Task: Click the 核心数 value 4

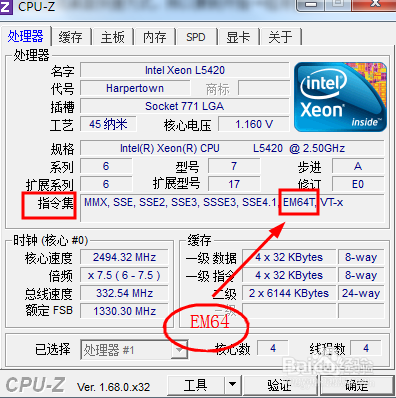Action: click(273, 348)
